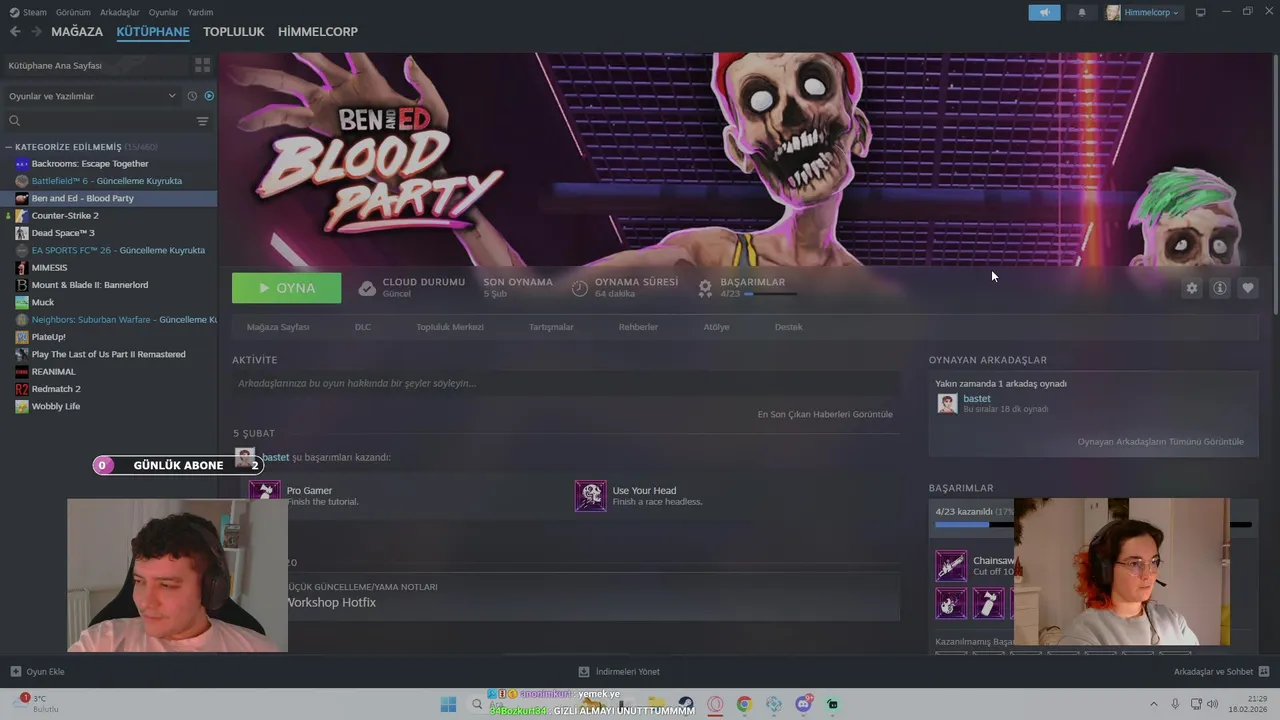
Task: Show hidden tray icons chevron
Action: click(x=1153, y=704)
